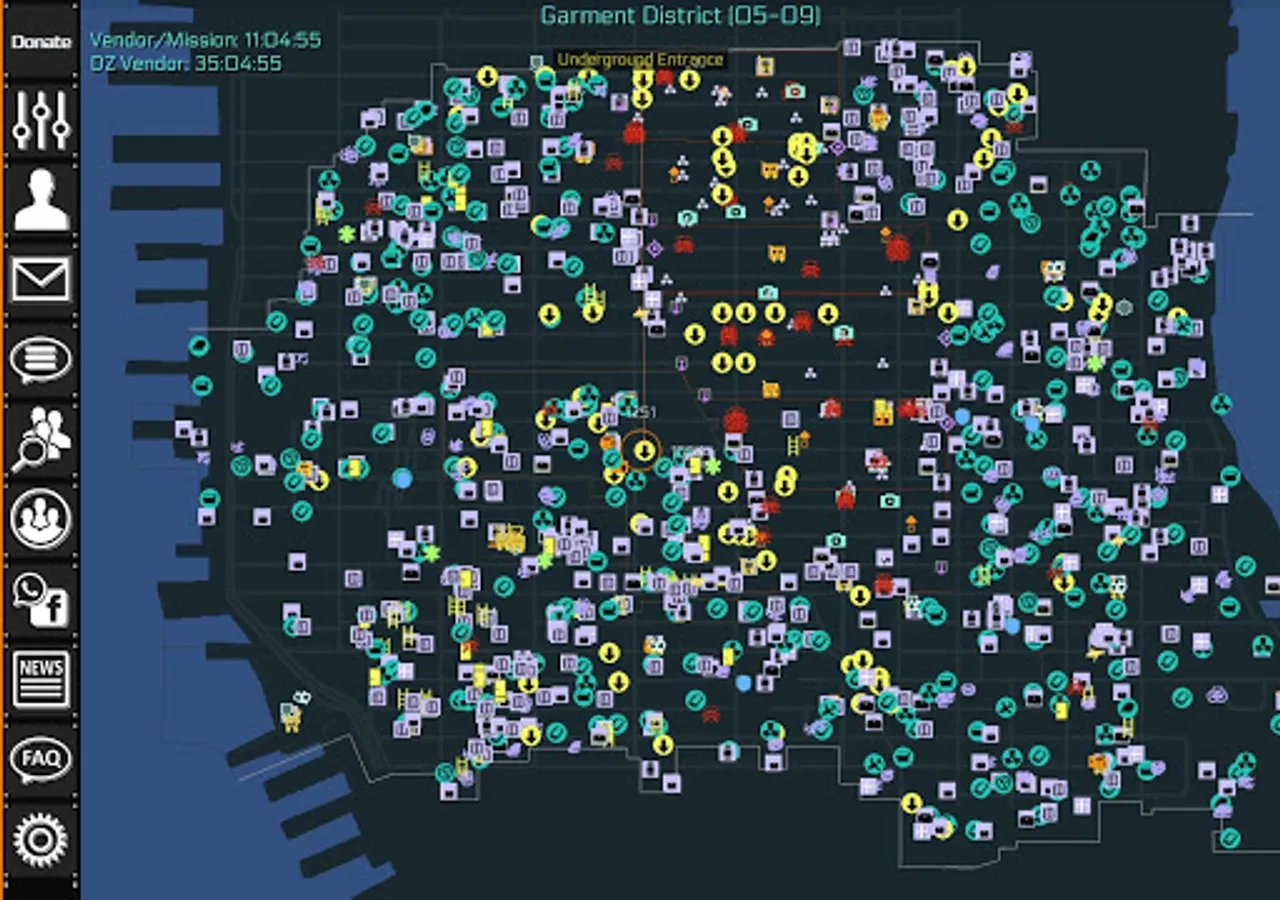Screen dimensions: 1280x900
Task: Click the Donate button in the sidebar
Action: (41, 41)
